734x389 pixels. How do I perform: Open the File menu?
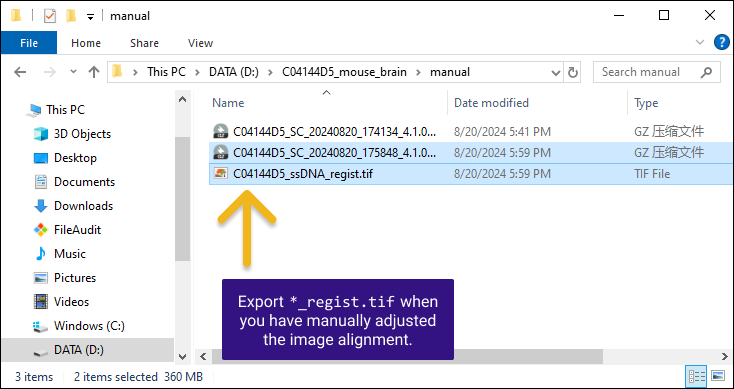click(29, 43)
